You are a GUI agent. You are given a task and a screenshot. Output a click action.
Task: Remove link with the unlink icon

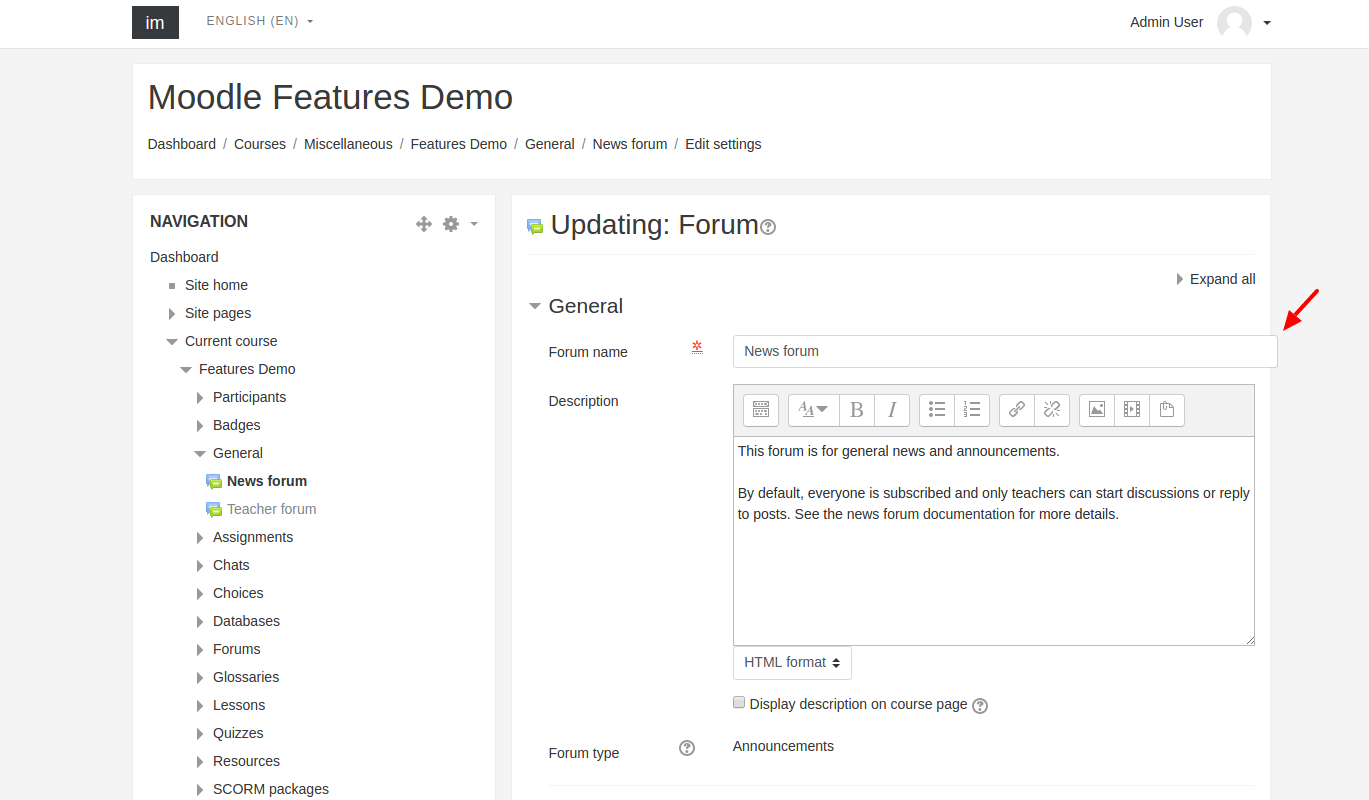coord(1052,410)
